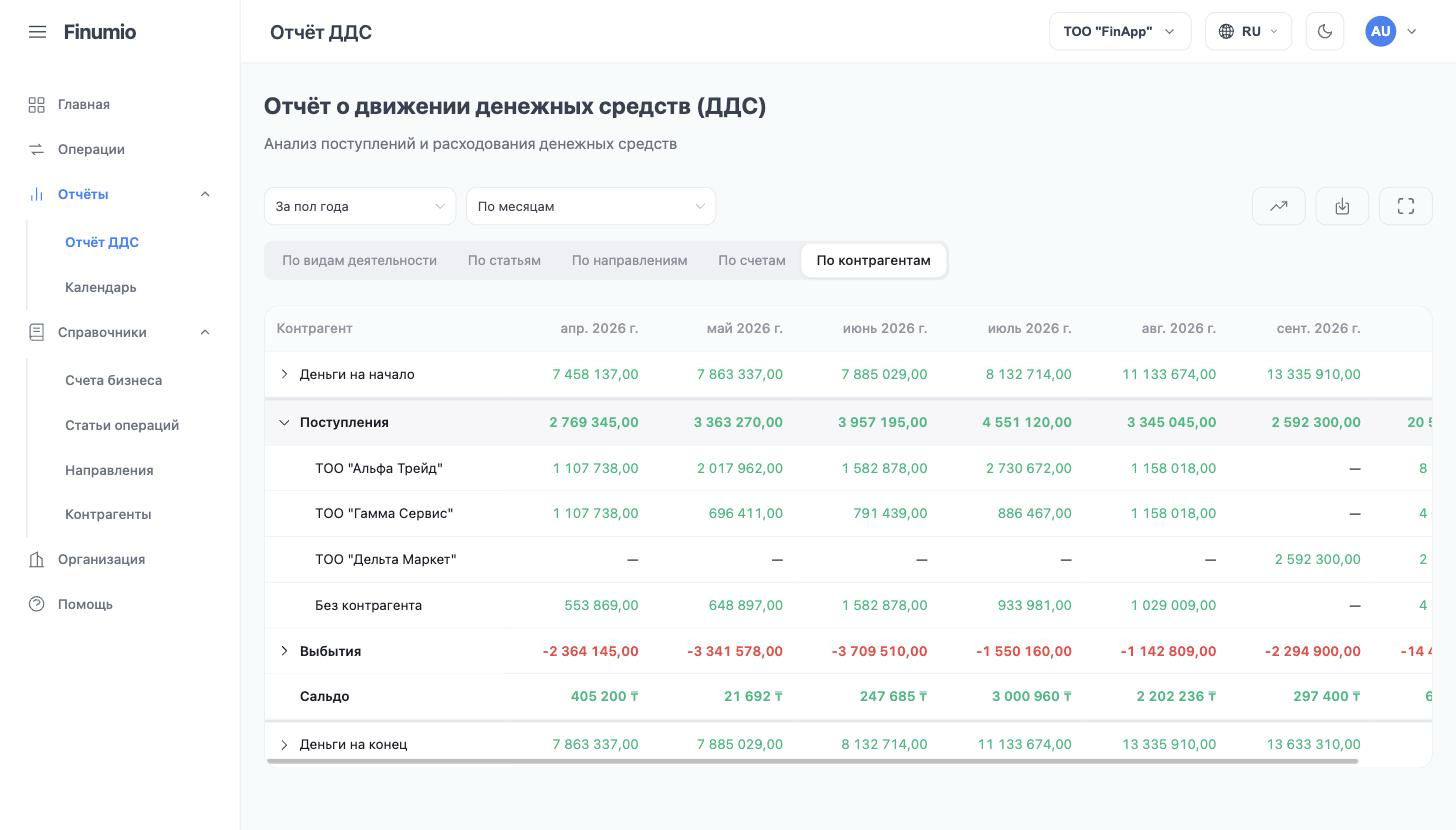Screen dimensions: 1456x830
Task: Click the Организация building icon
Action: coord(37,559)
